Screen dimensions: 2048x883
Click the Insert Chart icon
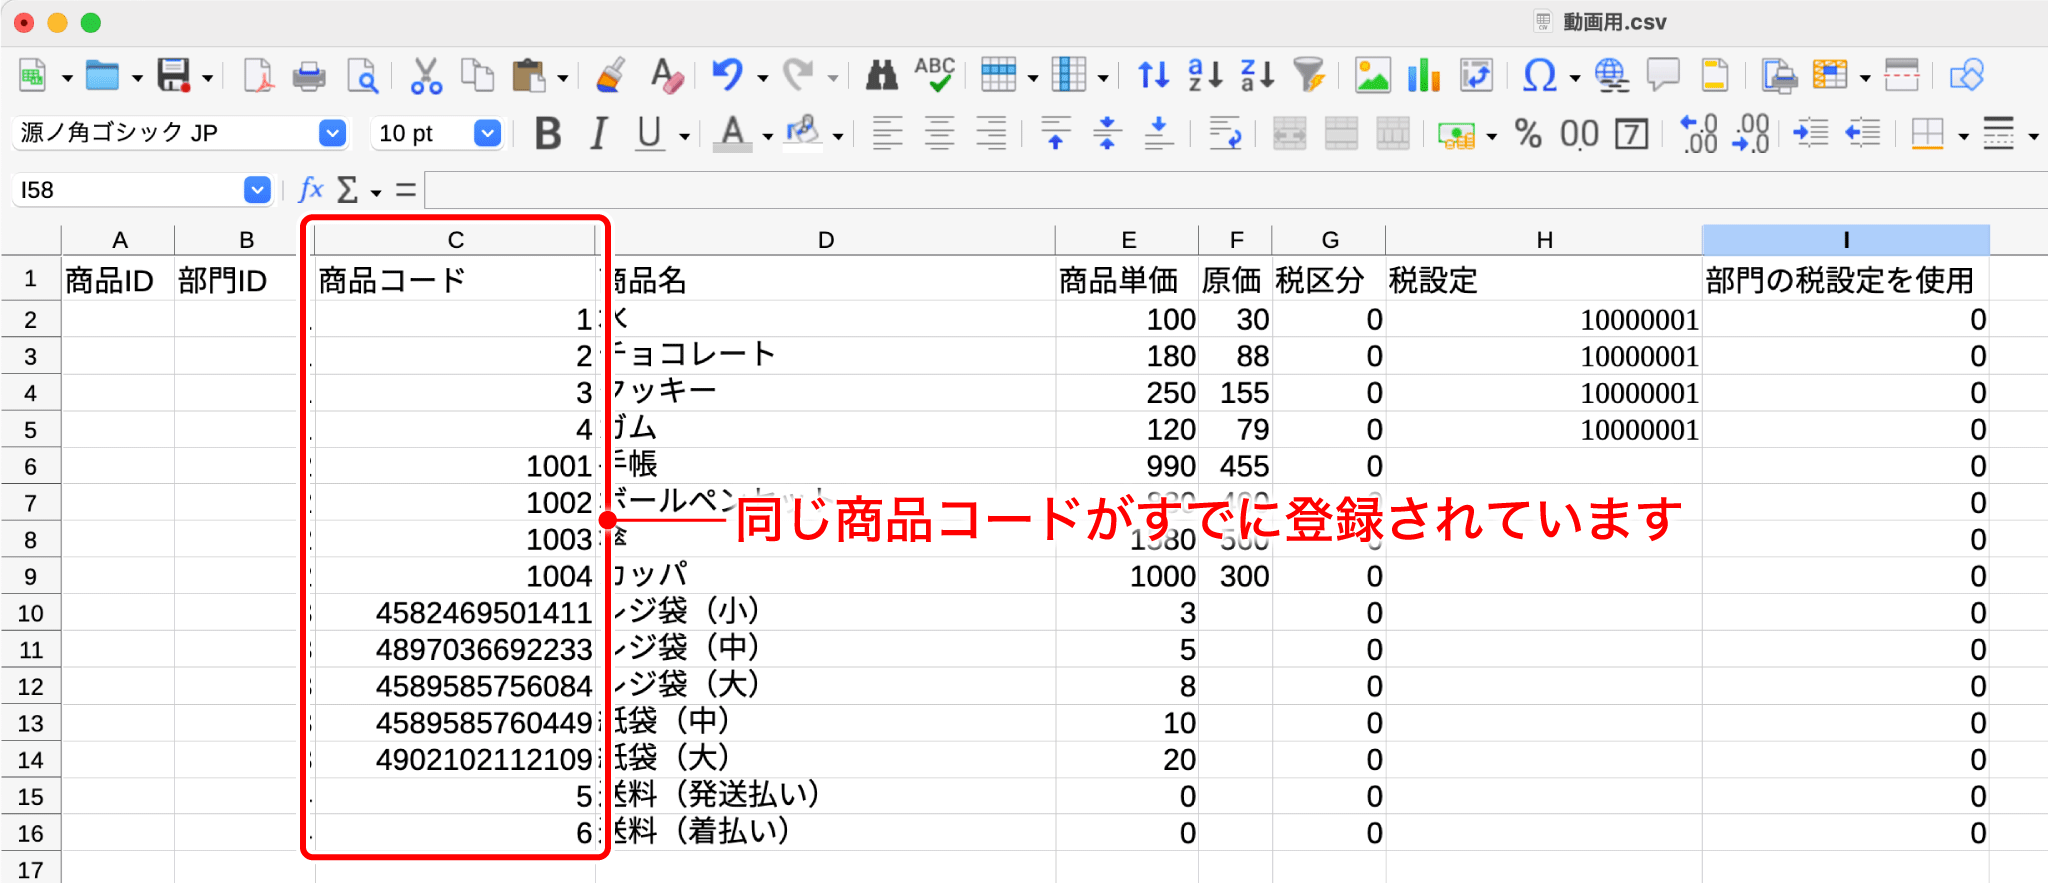(1424, 75)
